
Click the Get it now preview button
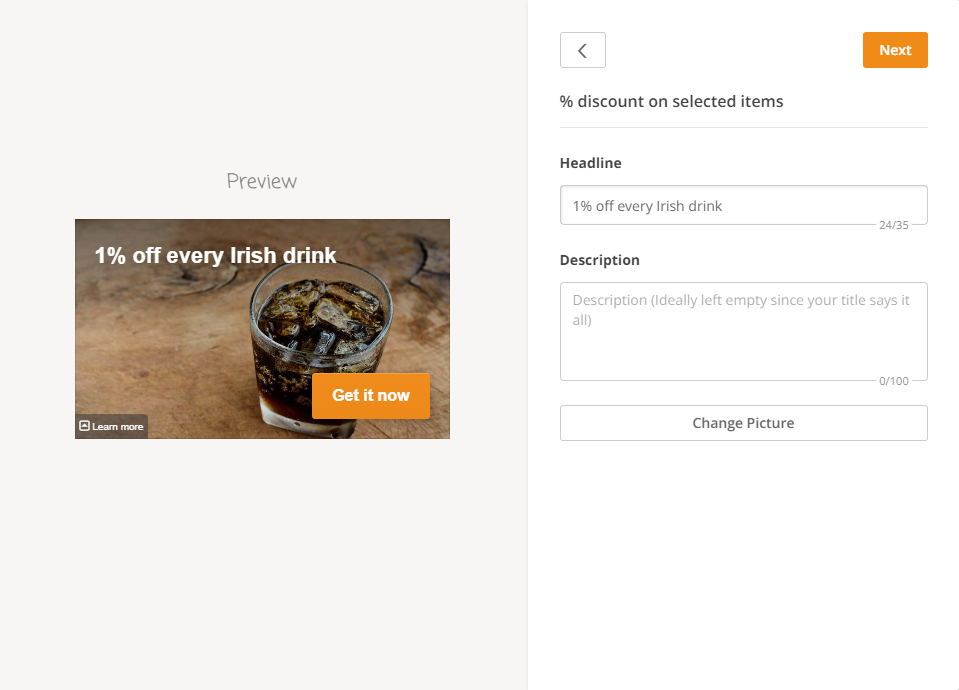coord(370,396)
